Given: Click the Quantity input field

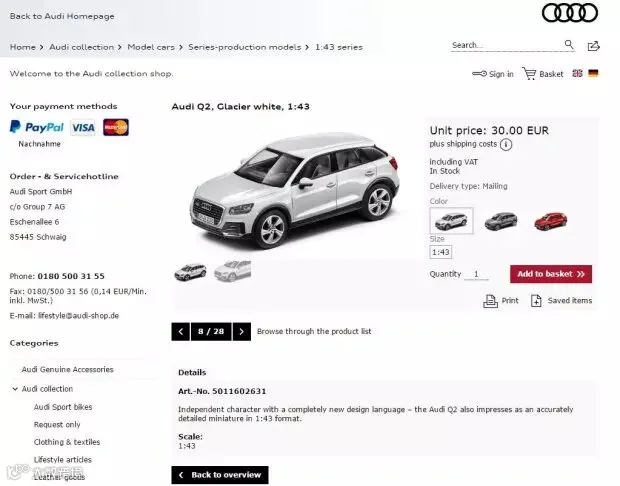Looking at the screenshot, I should click(476, 274).
